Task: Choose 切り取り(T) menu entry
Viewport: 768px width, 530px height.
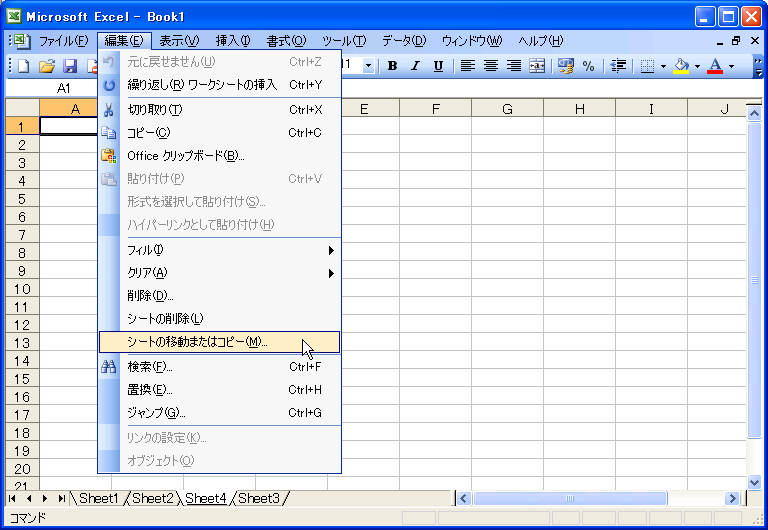Action: pyautogui.click(x=219, y=110)
